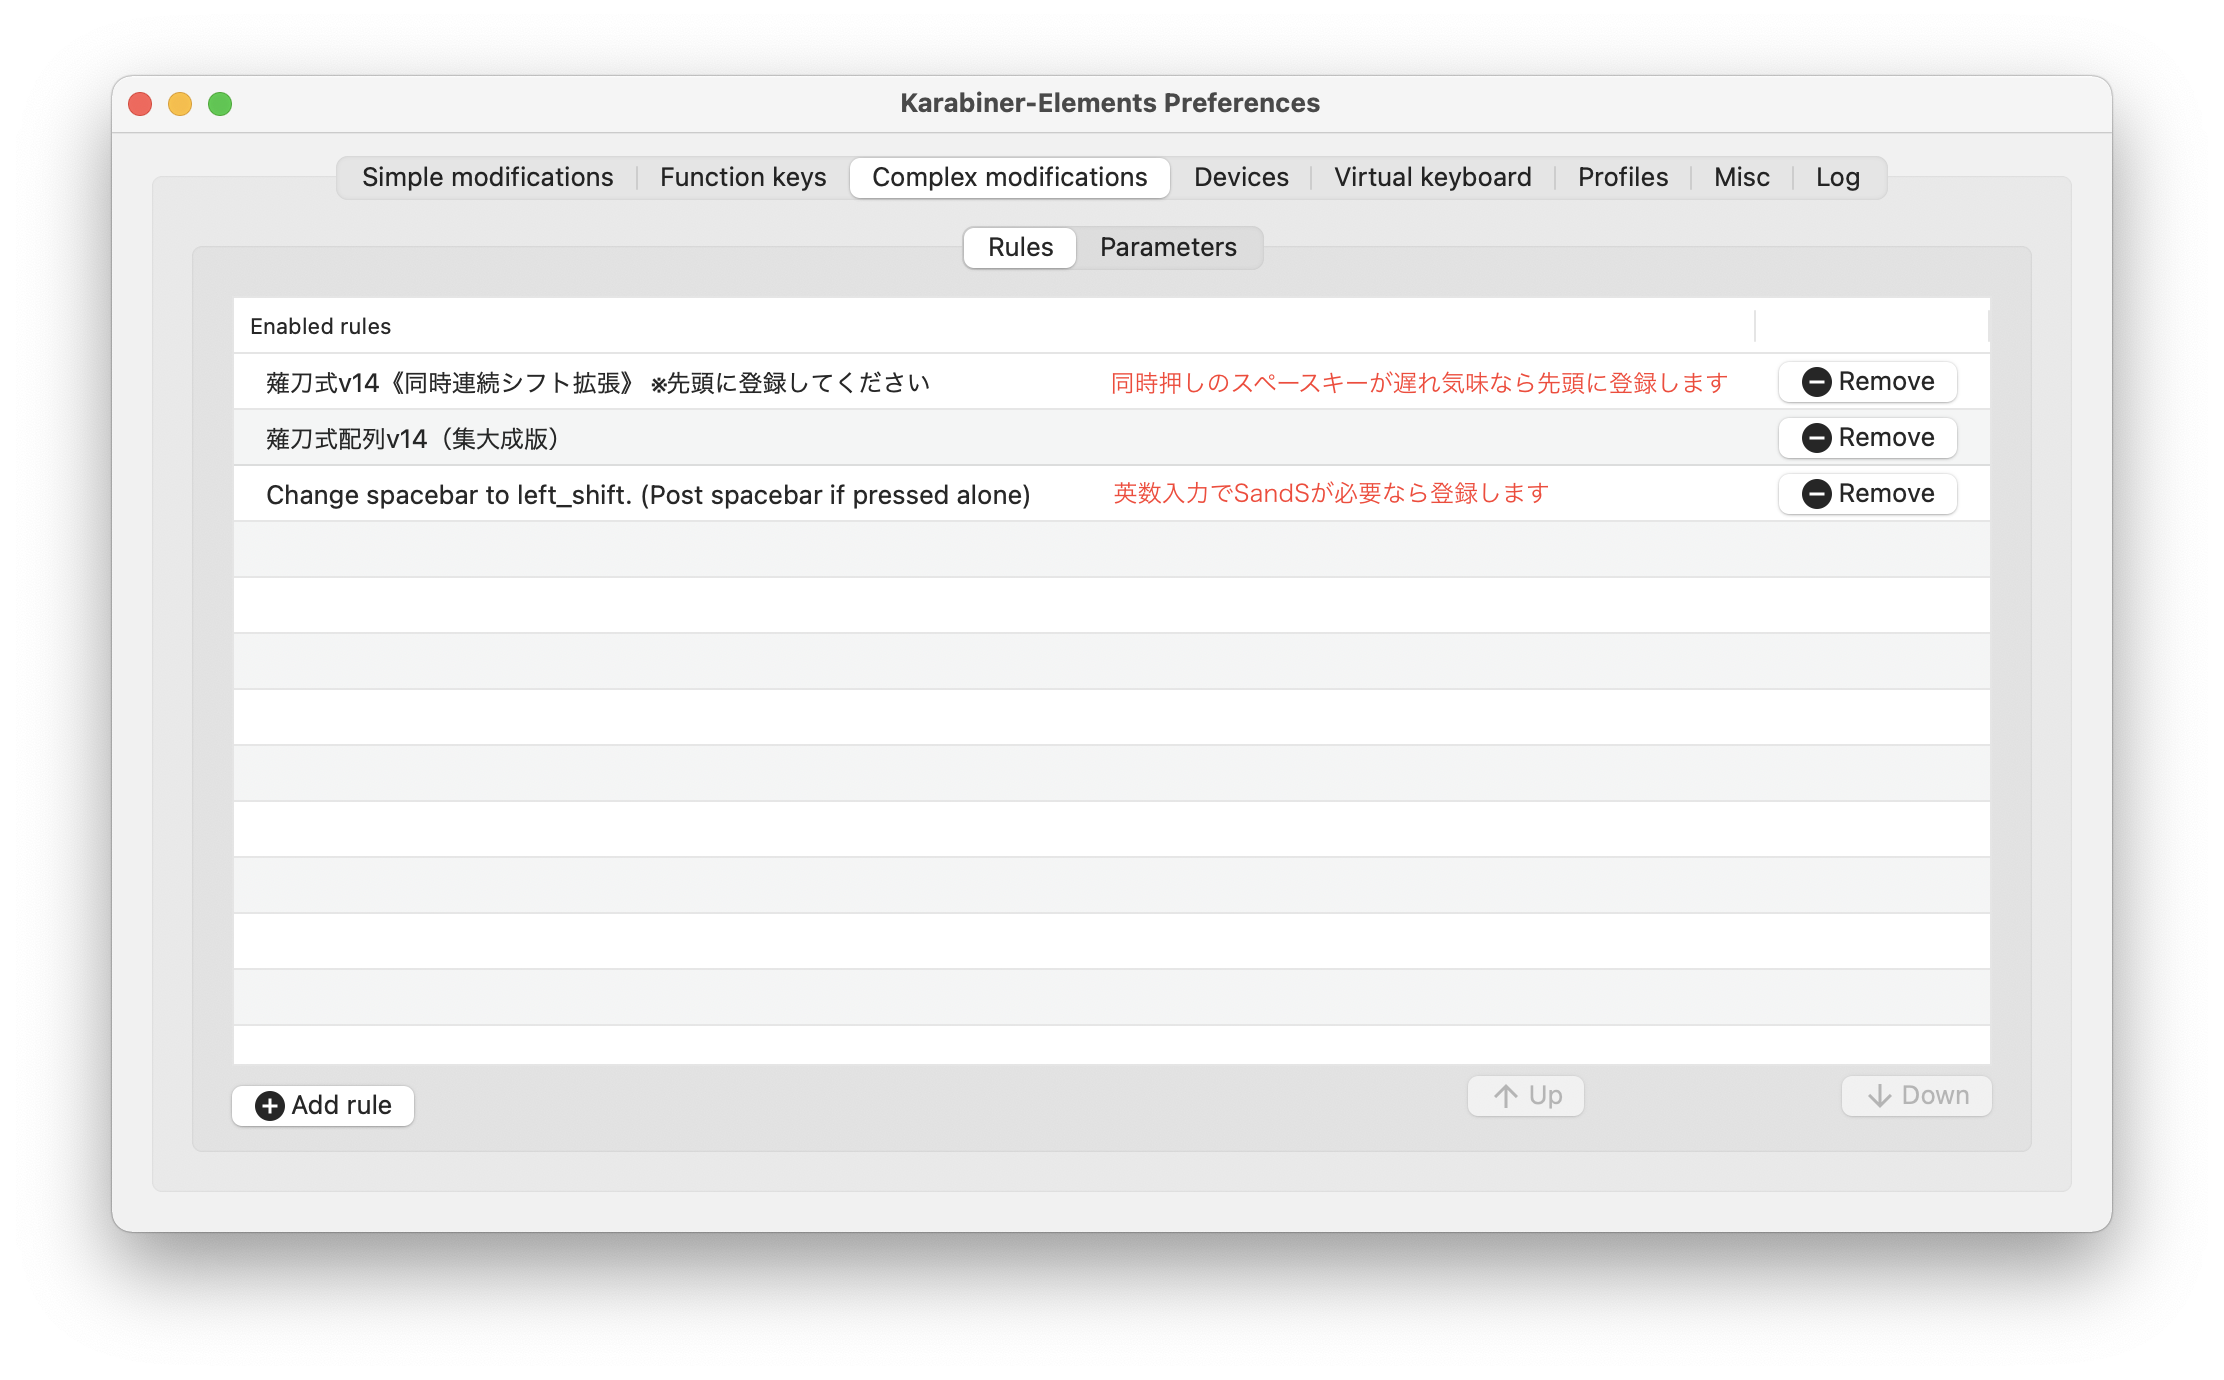This screenshot has width=2224, height=1380.
Task: Click the Up arrow icon
Action: 1506,1096
